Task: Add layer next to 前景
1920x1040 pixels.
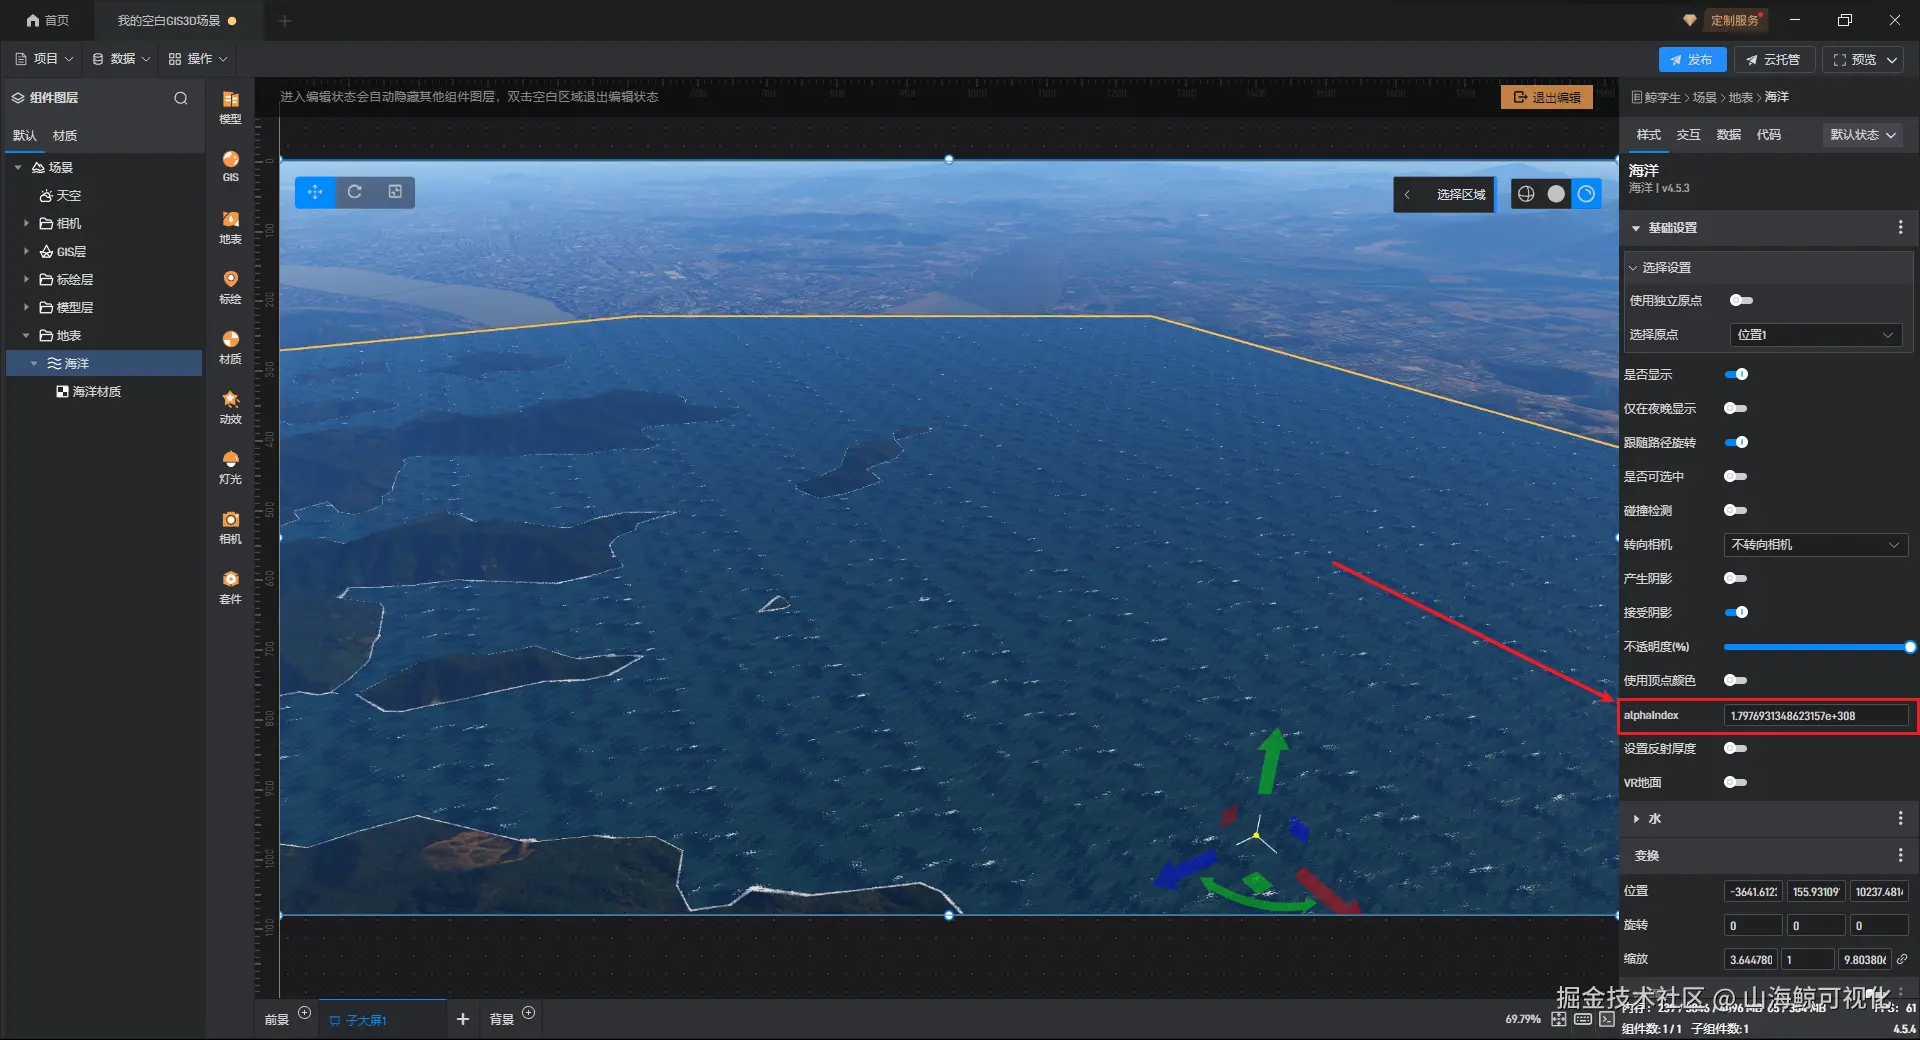Action: (305, 1013)
